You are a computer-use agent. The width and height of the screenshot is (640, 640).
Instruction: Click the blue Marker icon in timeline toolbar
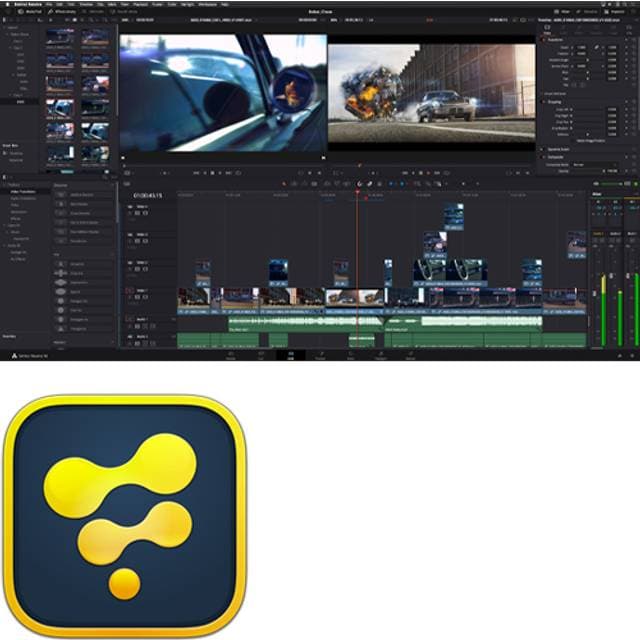pyautogui.click(x=402, y=184)
